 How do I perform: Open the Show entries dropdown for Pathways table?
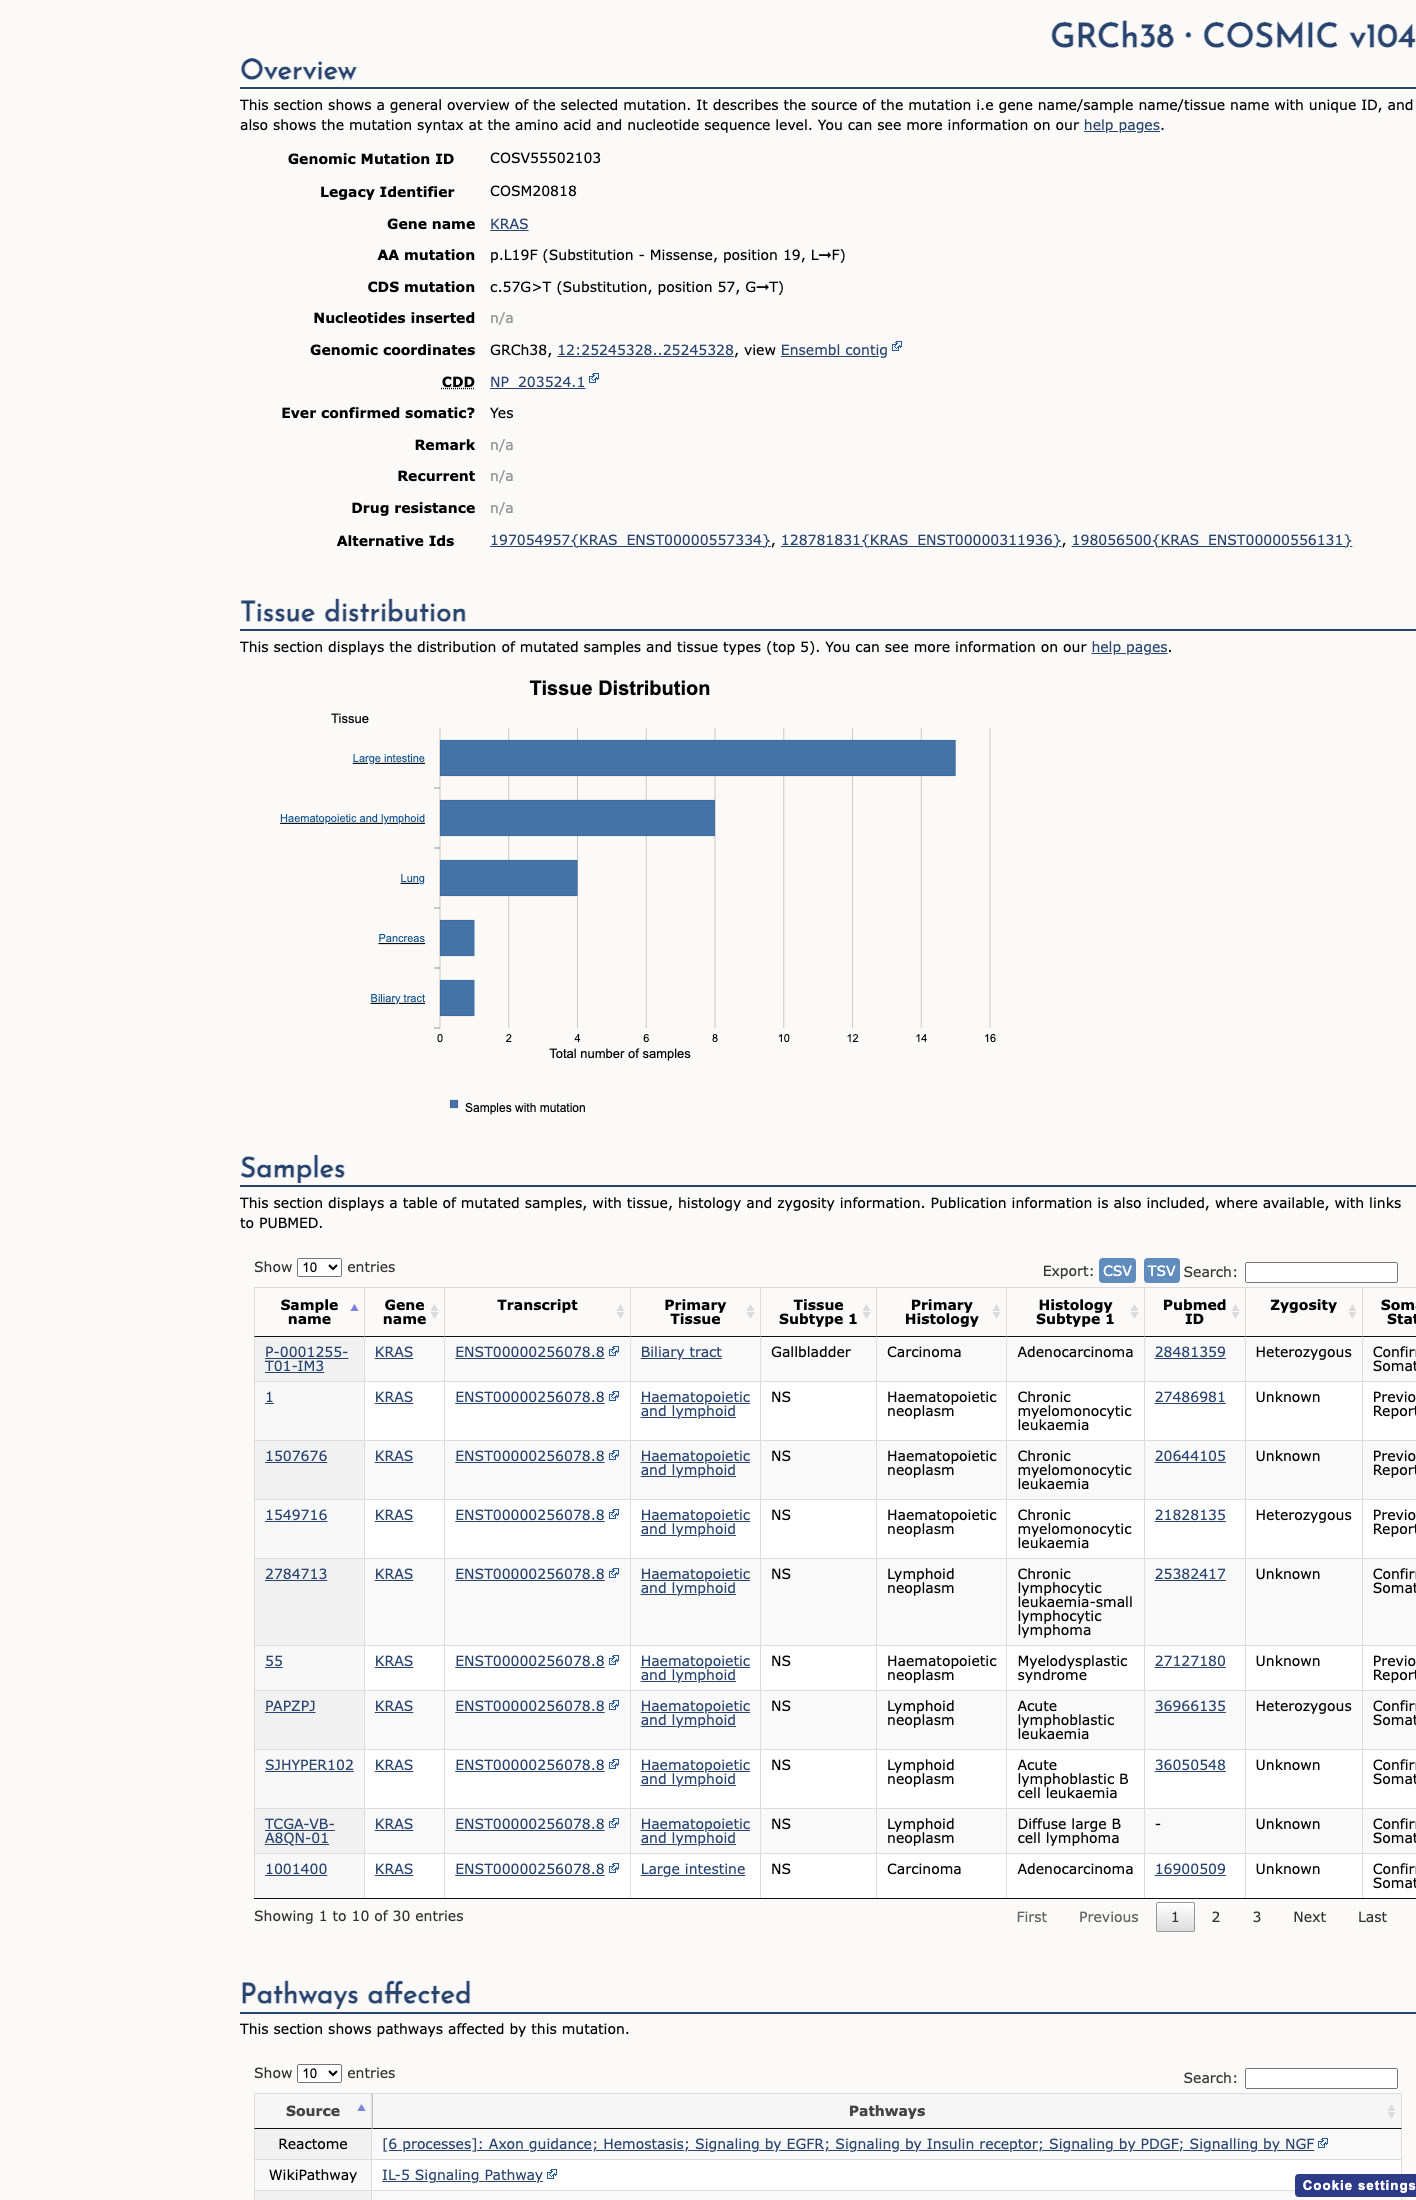point(319,2073)
